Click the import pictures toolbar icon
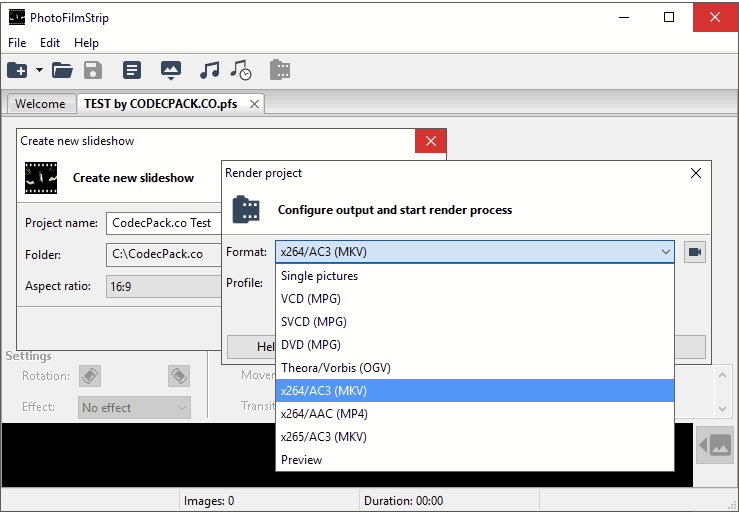The height and width of the screenshot is (512, 739). click(171, 70)
